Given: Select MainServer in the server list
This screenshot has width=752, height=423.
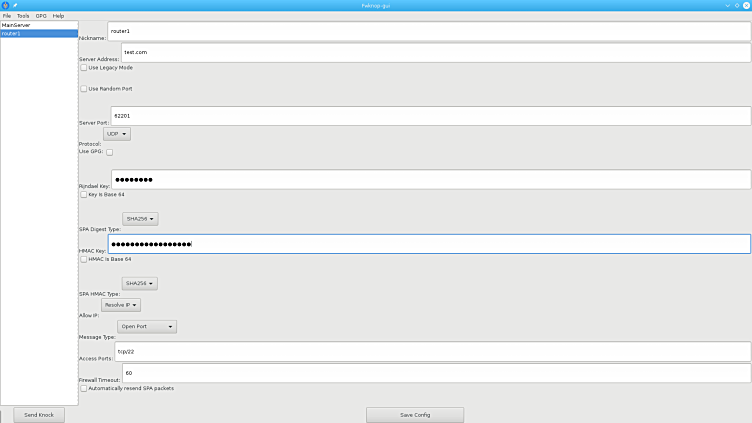Looking at the screenshot, I should [16, 25].
